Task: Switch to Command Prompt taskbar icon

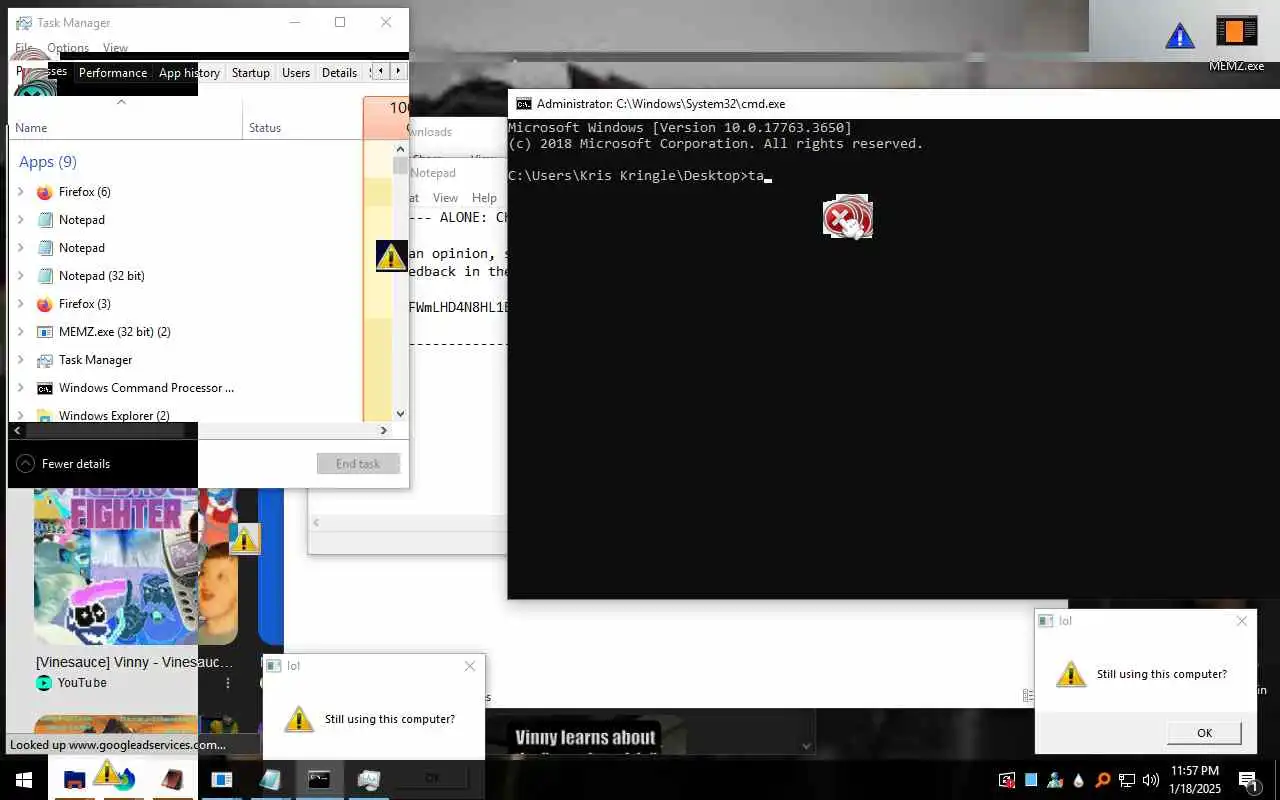Action: pyautogui.click(x=319, y=779)
